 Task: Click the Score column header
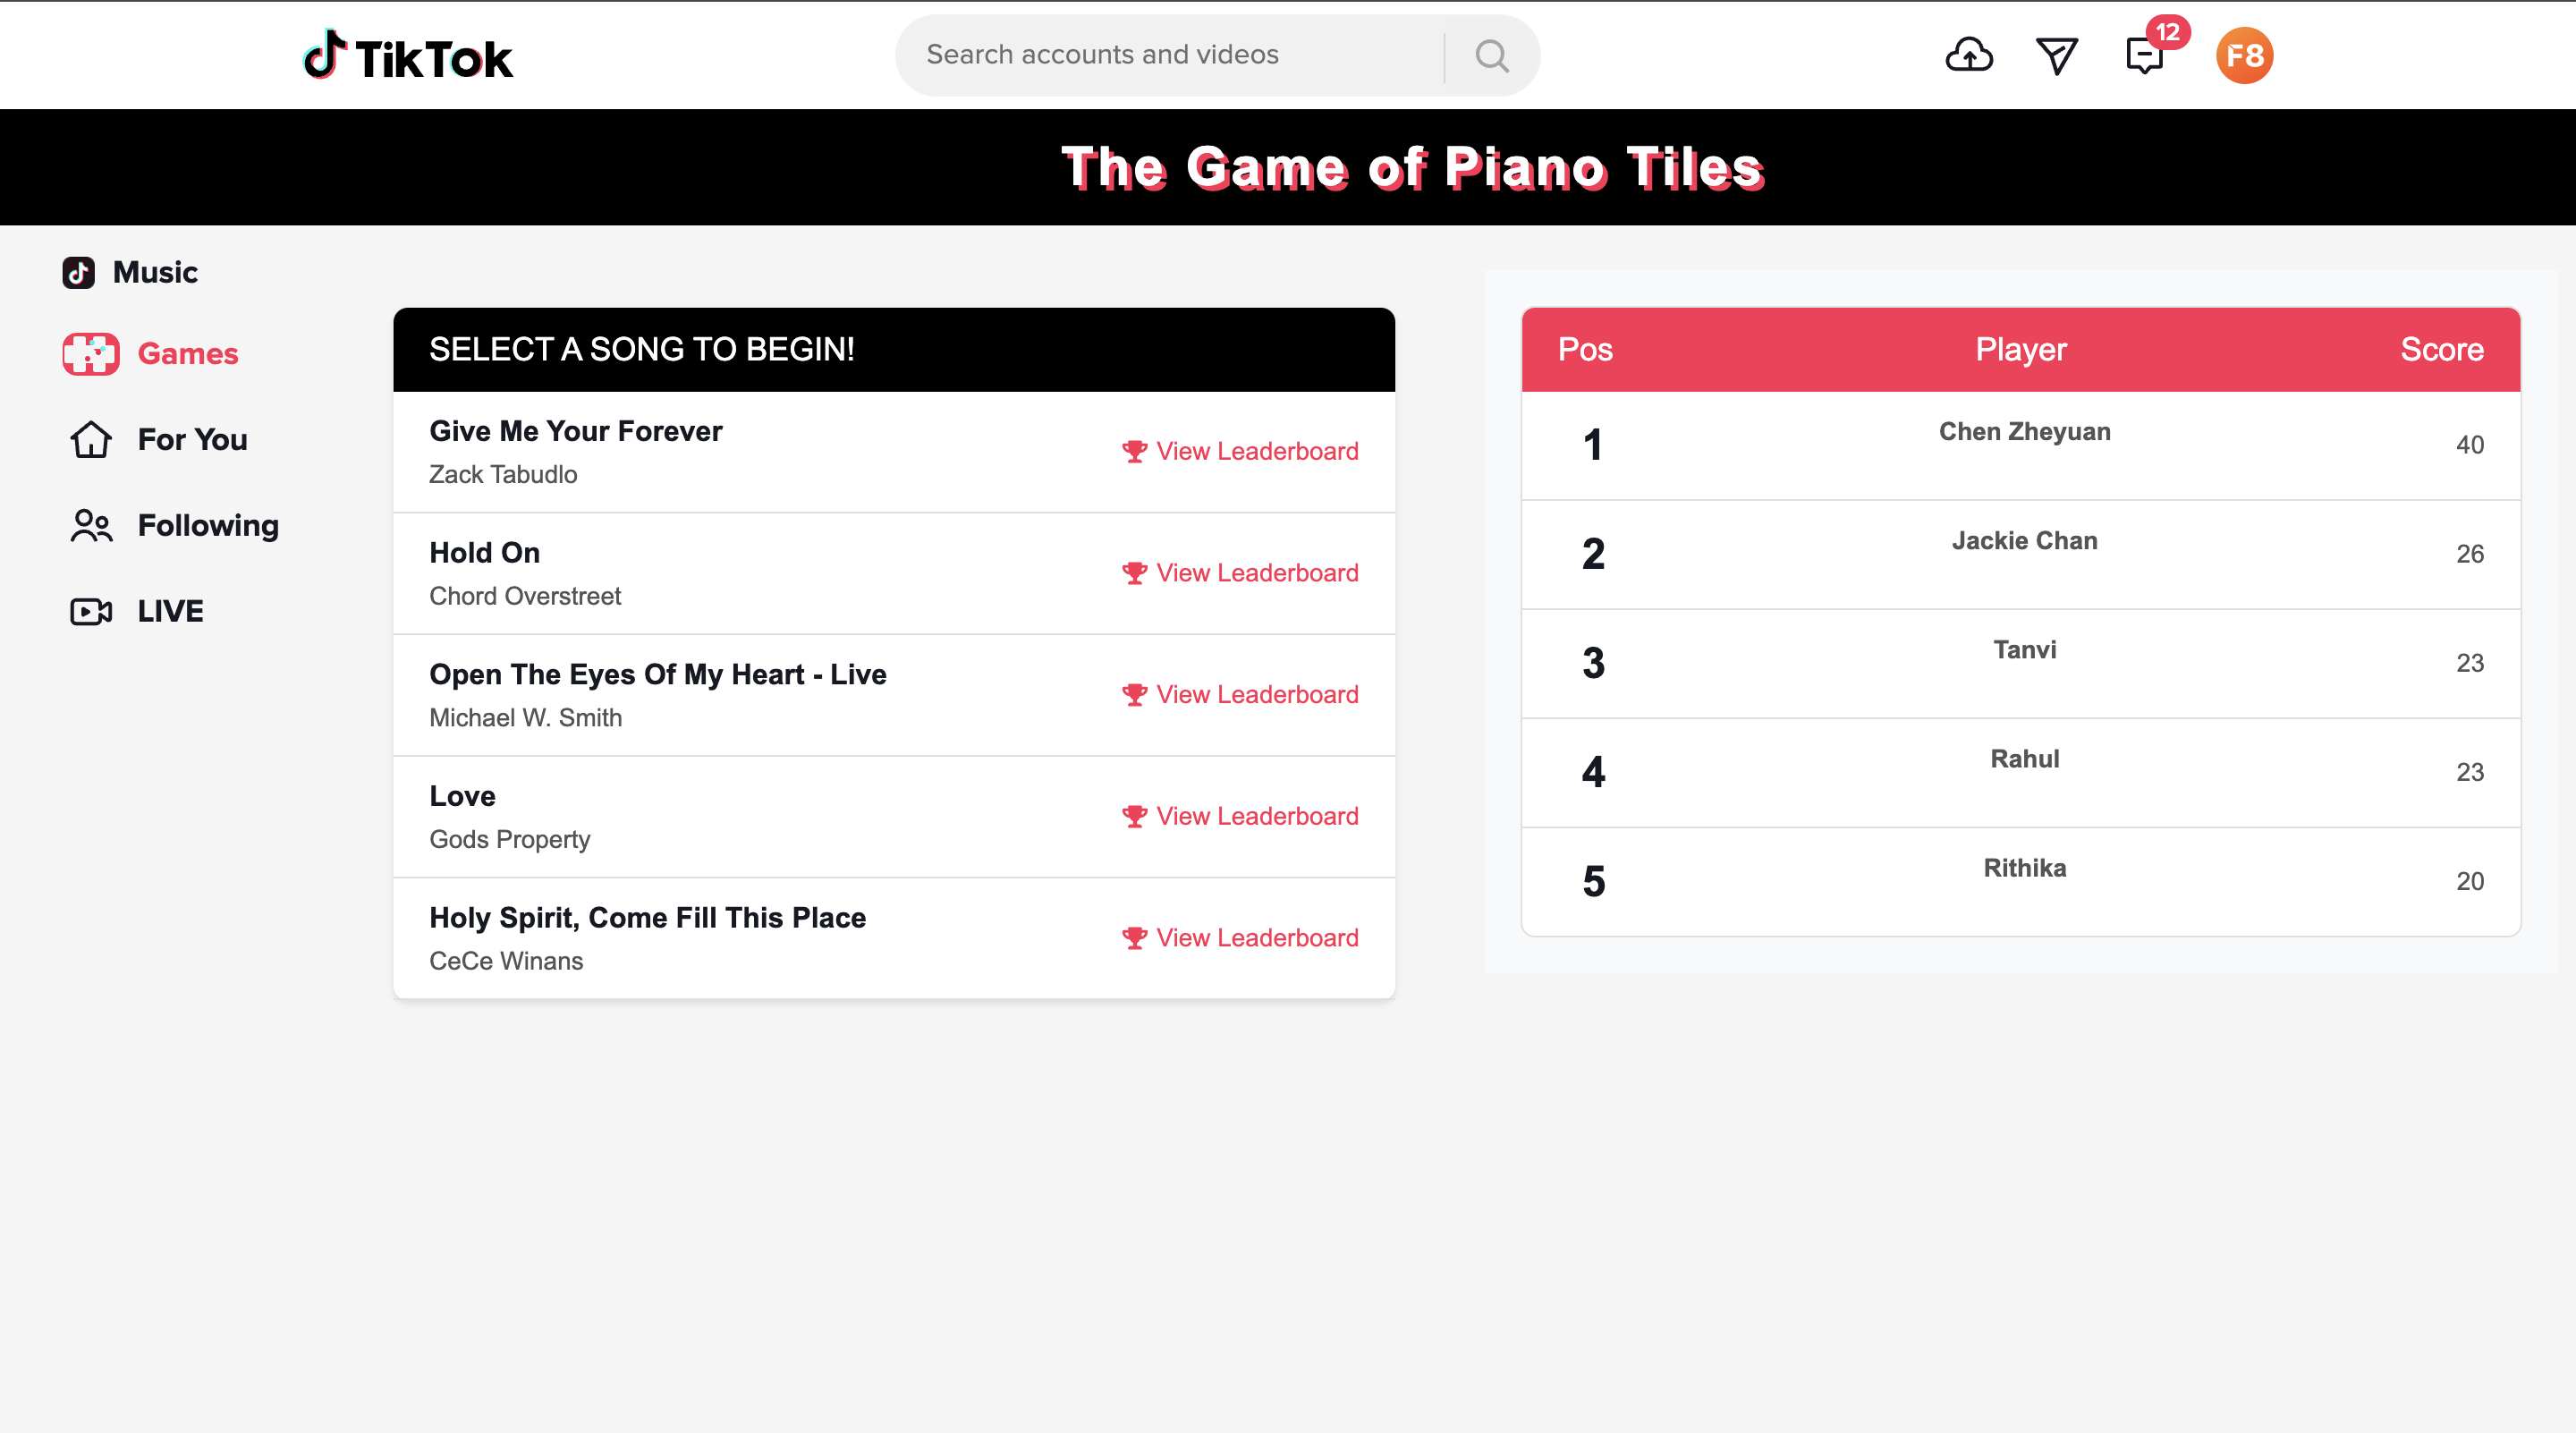(x=2441, y=349)
